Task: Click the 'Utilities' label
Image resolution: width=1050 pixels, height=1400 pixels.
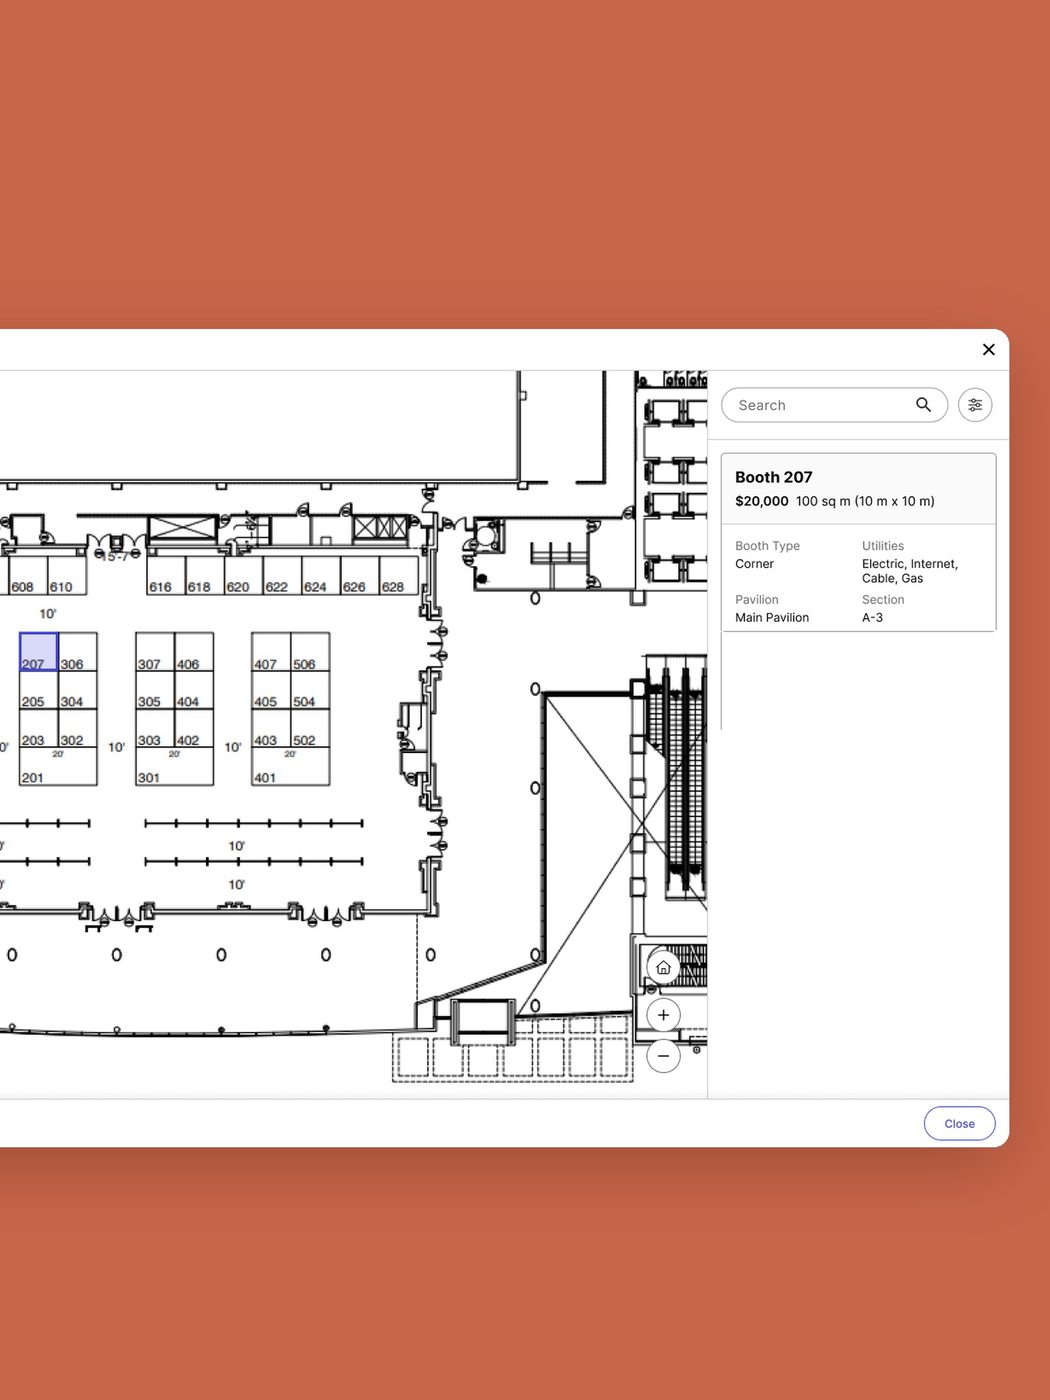Action: click(x=883, y=546)
